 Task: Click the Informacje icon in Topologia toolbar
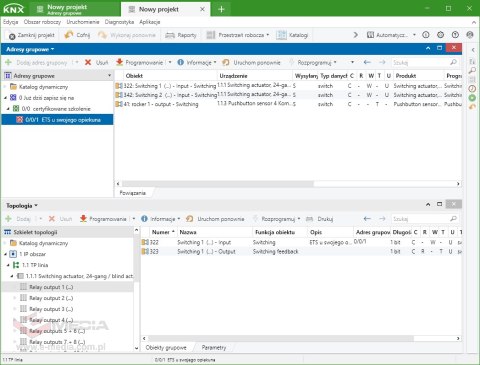point(144,219)
